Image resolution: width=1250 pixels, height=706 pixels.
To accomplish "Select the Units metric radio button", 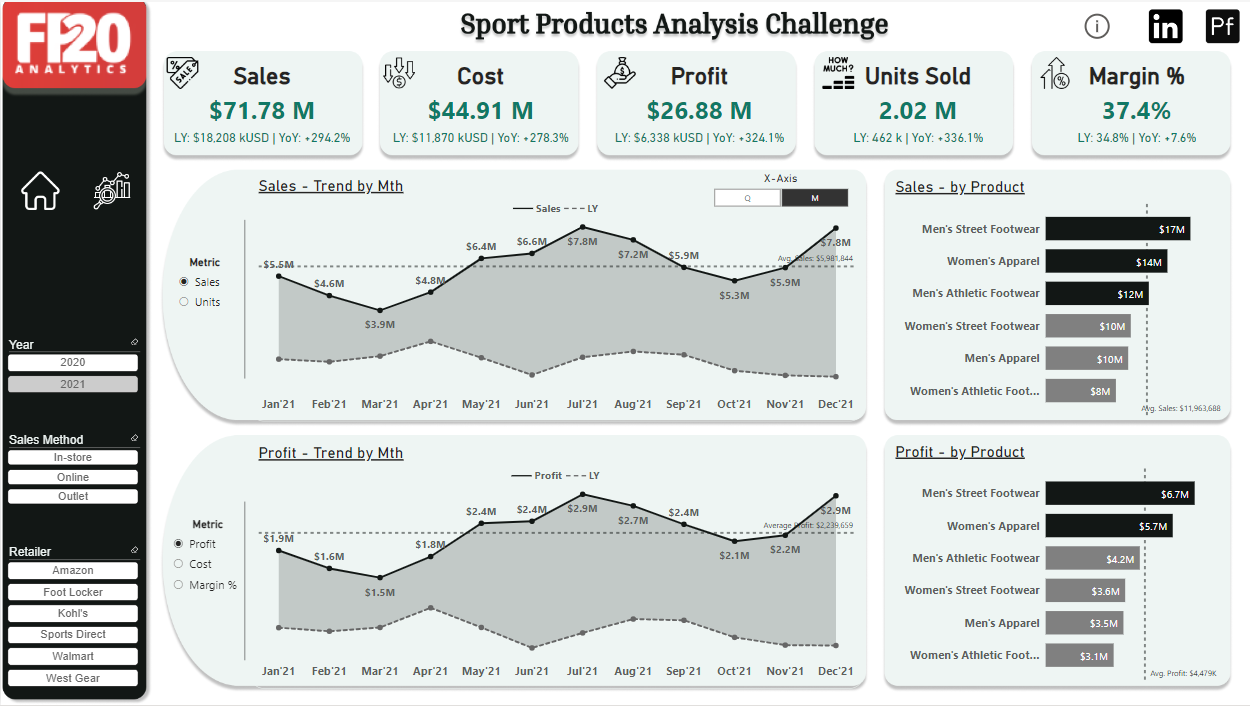I will 184,302.
